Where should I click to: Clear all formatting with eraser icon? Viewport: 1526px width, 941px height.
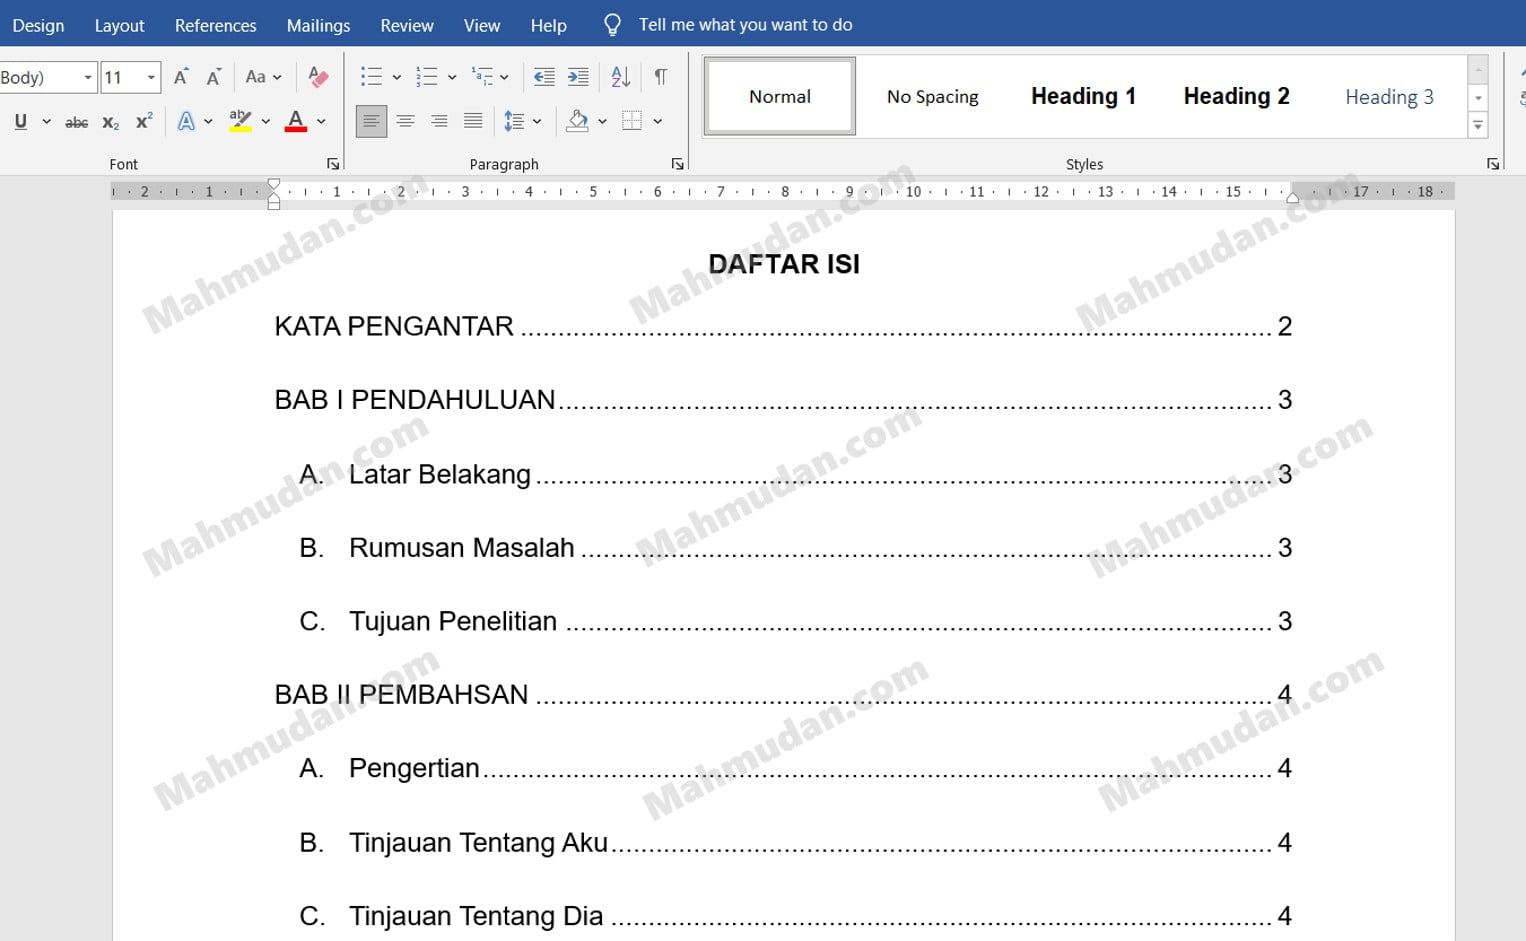tap(318, 77)
